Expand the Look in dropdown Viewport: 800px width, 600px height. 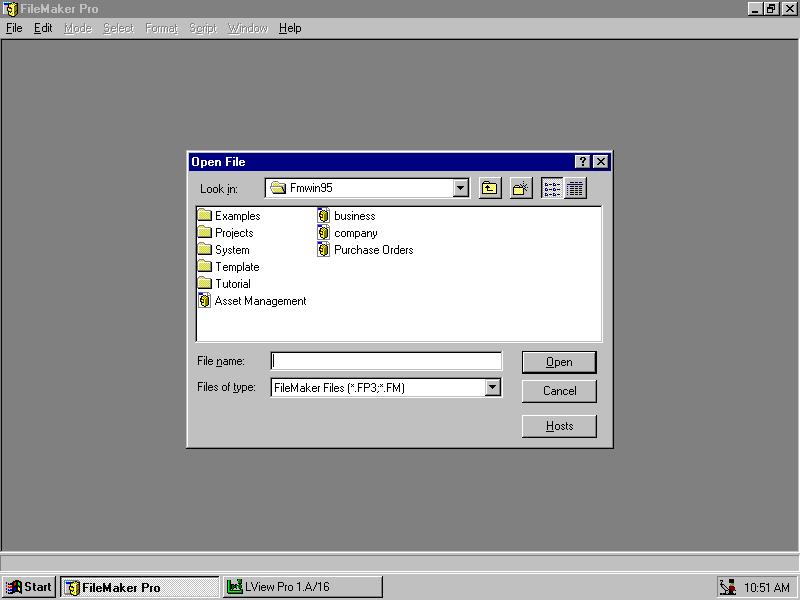460,188
